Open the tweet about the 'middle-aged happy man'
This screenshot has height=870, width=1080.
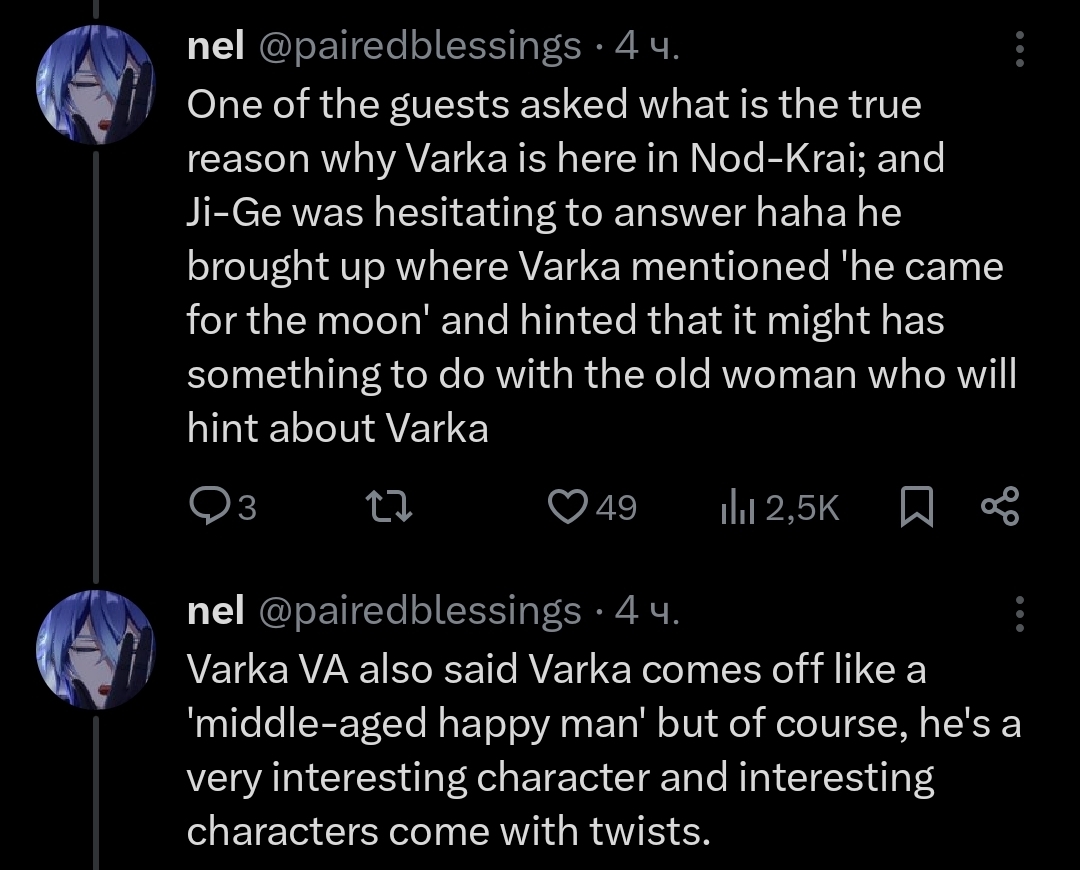pos(600,750)
